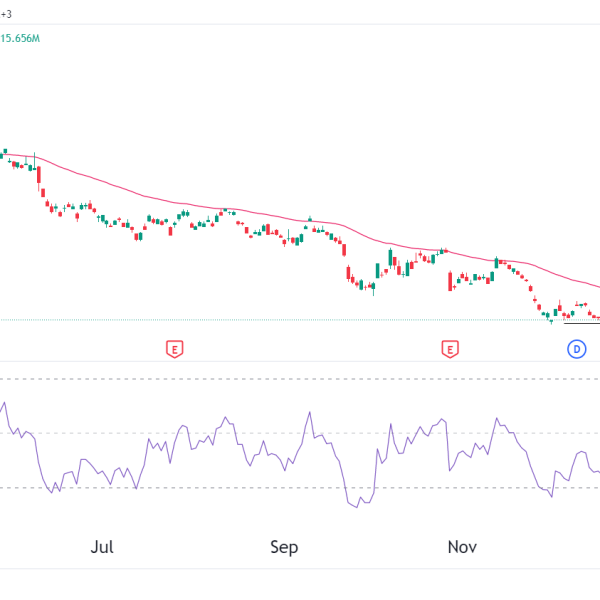Click the lowest RSI trough in late September
600x600 pixels.
coord(357,506)
